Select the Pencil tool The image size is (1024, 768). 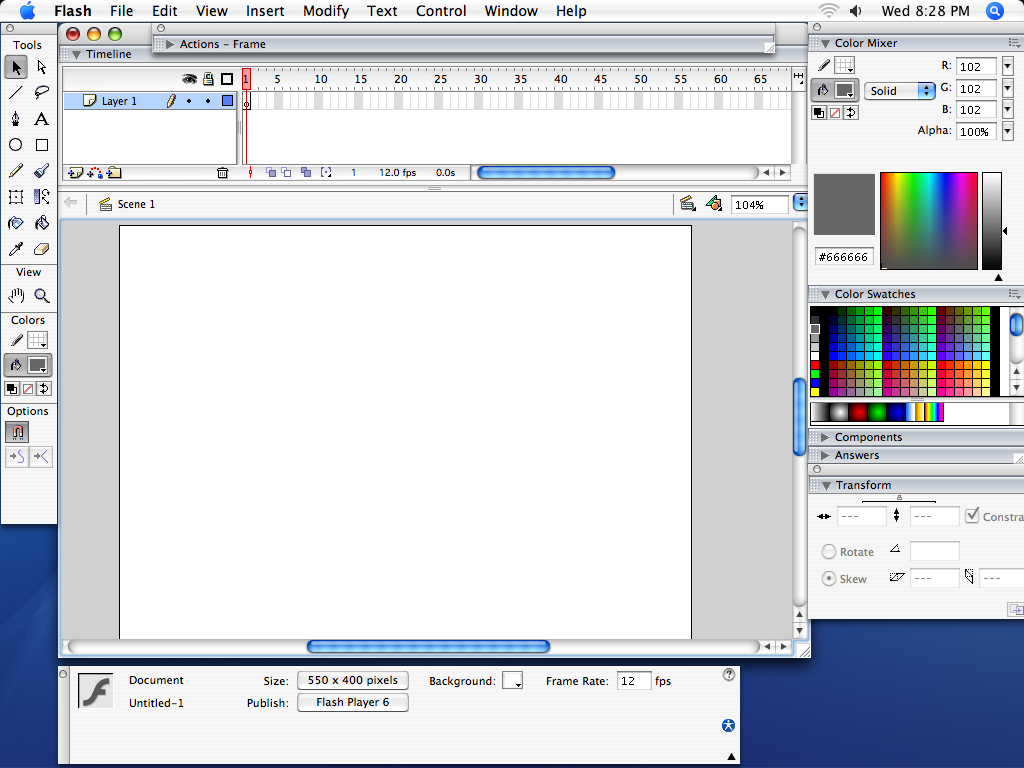tap(16, 171)
